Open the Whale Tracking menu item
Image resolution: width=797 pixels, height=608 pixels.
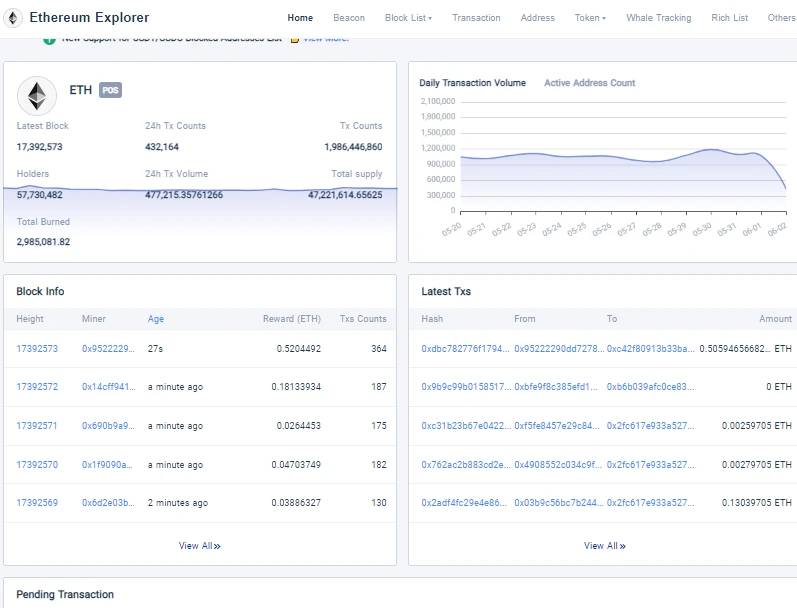coord(658,18)
